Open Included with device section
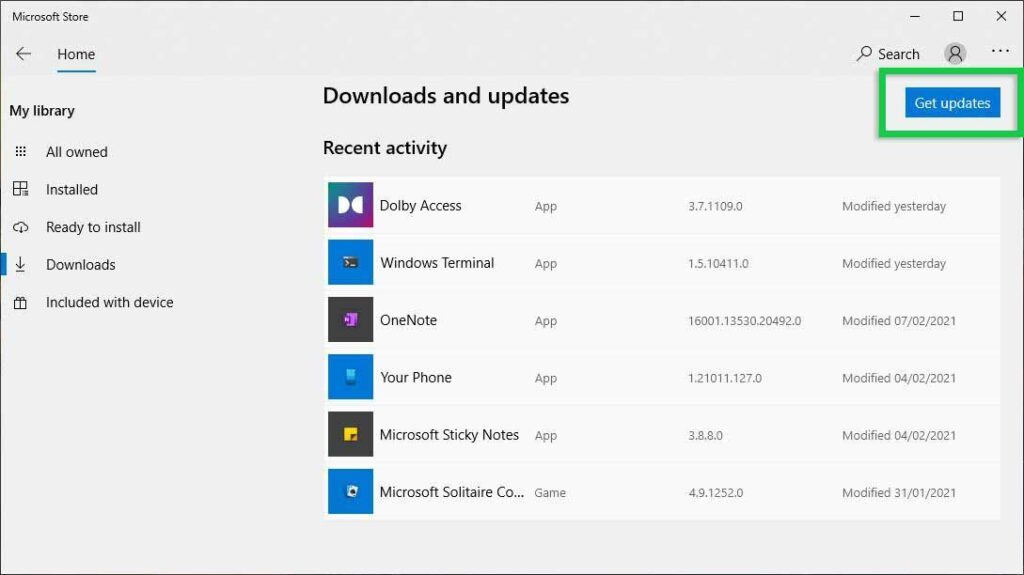This screenshot has height=575, width=1024. [x=110, y=302]
